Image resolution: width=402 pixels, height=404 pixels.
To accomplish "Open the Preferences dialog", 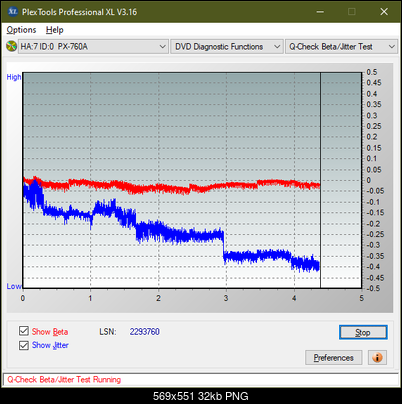I will 333,358.
